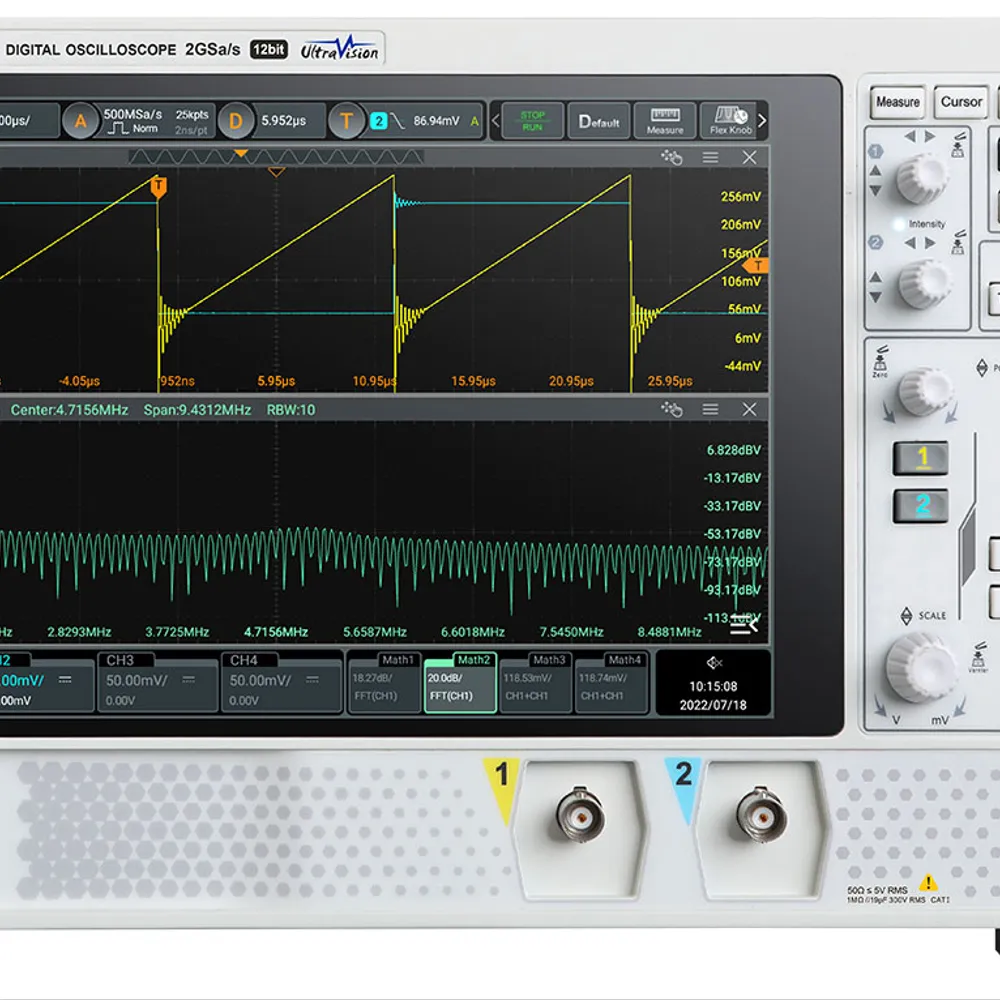This screenshot has width=1000, height=1000.
Task: Tap the orange T trigger icon
Action: (346, 122)
